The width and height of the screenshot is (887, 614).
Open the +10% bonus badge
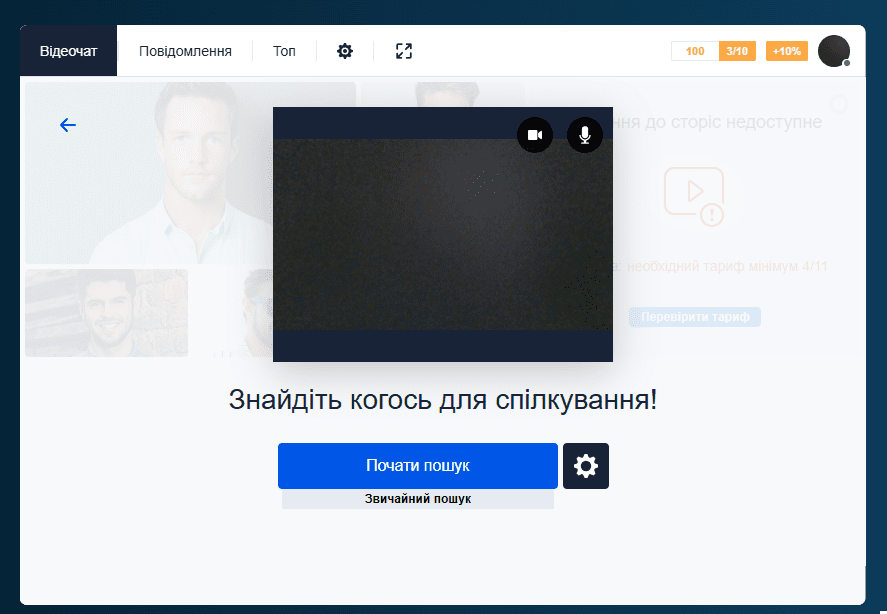[x=786, y=50]
